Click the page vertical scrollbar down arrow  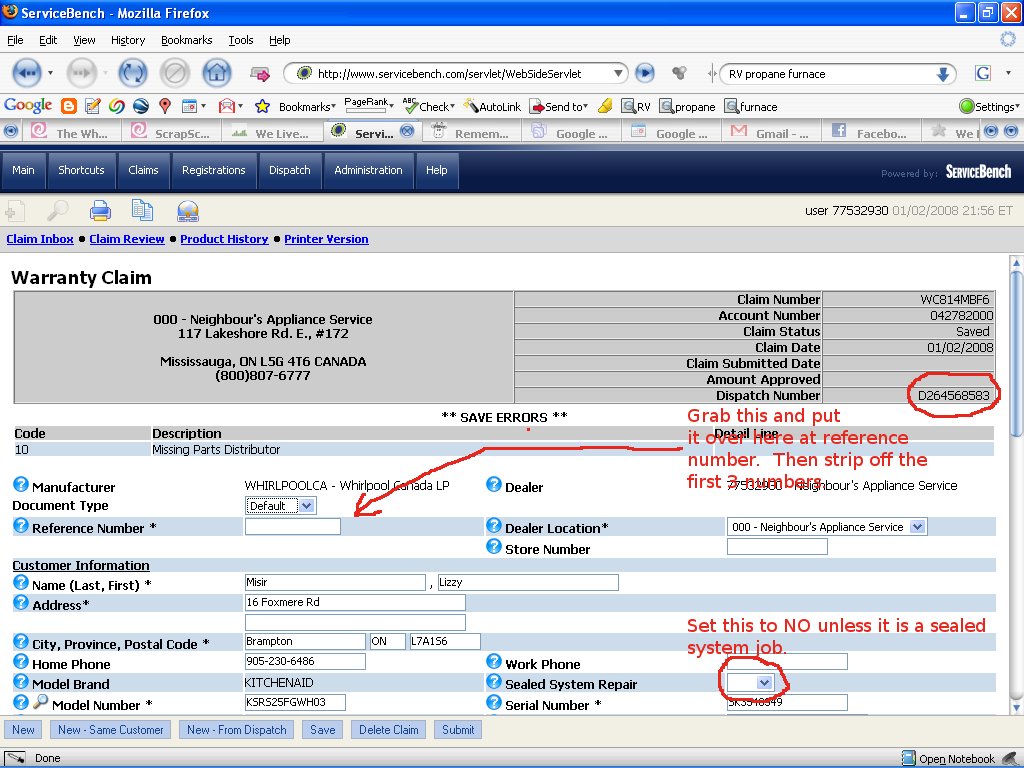click(x=1016, y=707)
